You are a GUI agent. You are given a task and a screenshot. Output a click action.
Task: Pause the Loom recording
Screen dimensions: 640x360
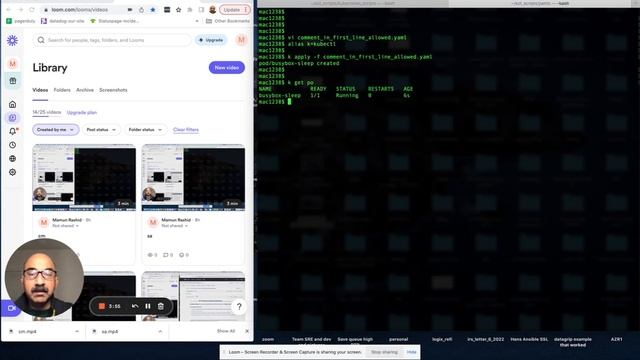point(148,306)
